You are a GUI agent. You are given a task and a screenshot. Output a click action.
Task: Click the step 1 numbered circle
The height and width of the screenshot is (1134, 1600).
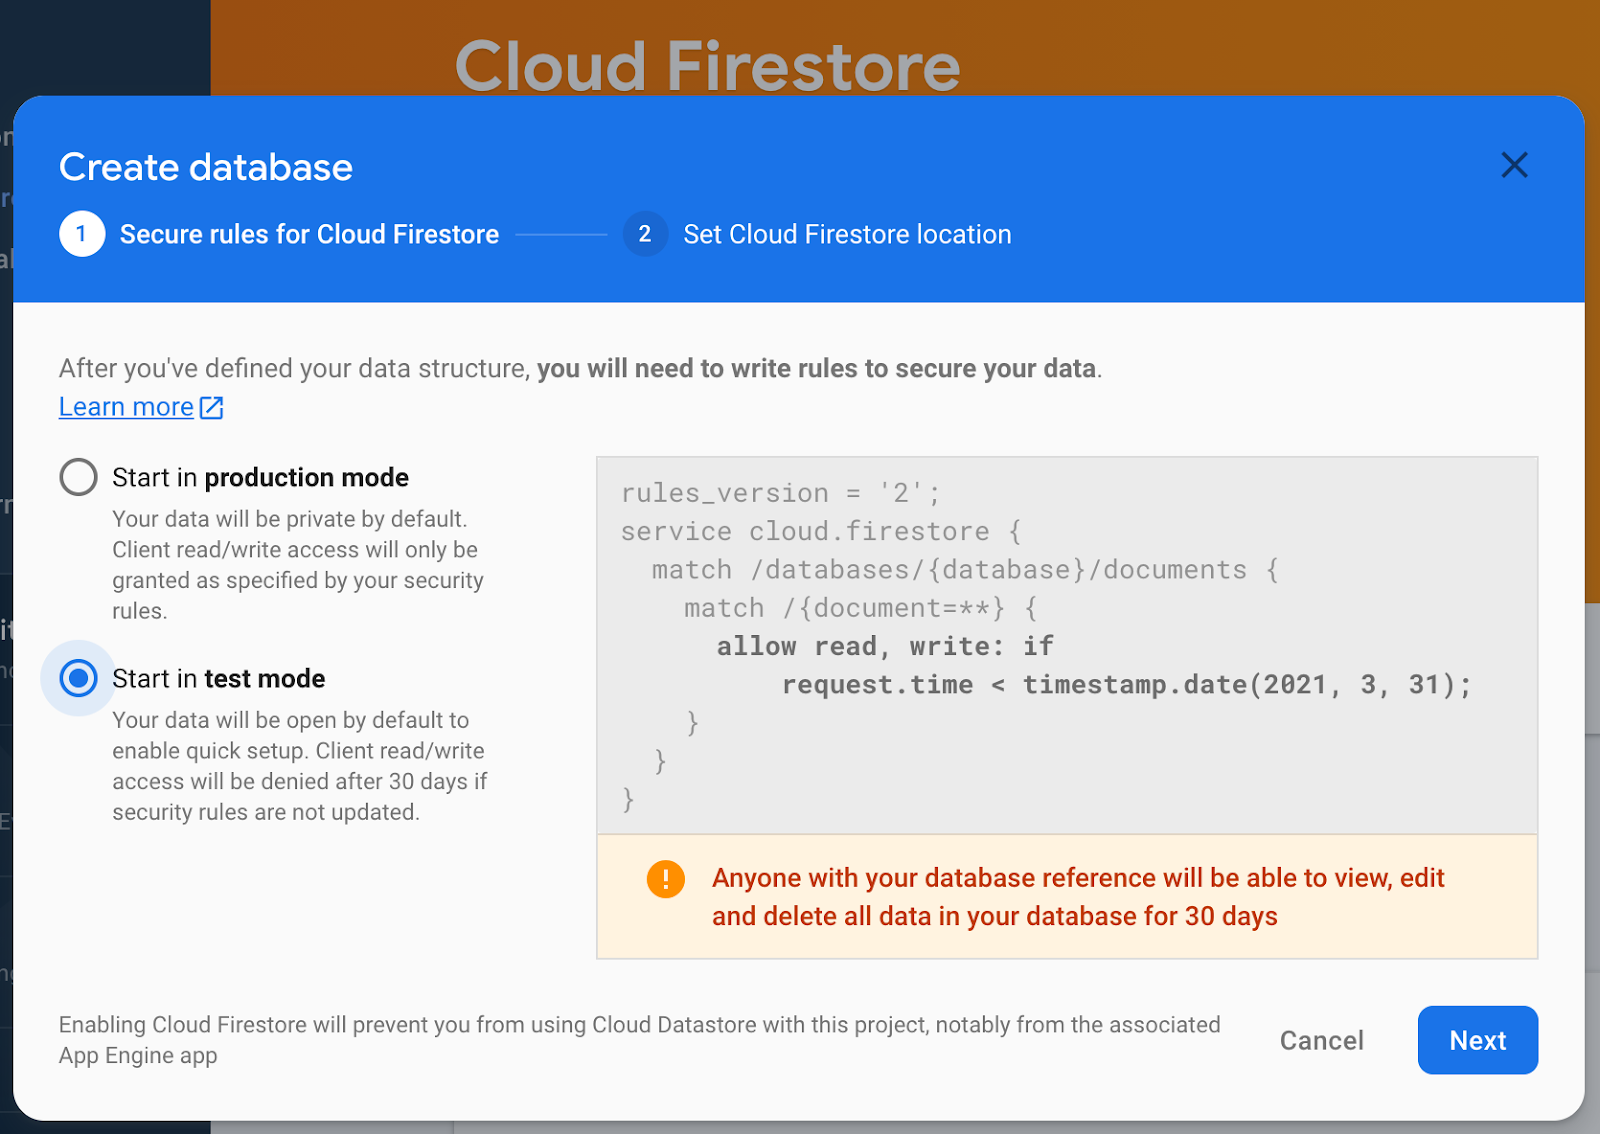coord(83,234)
